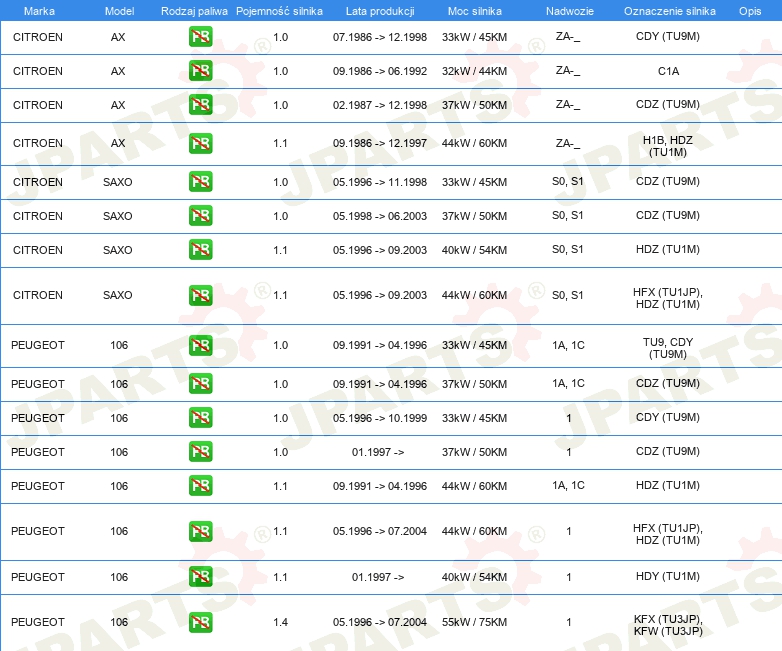
Task: Click AX model in the H1B, HDZ row
Action: click(118, 143)
